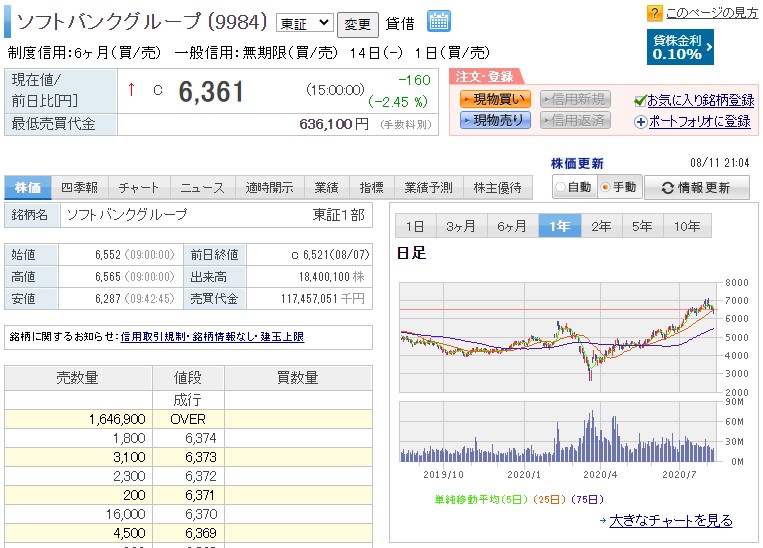Click the 現物売り order button
This screenshot has width=763, height=548.
[x=495, y=120]
